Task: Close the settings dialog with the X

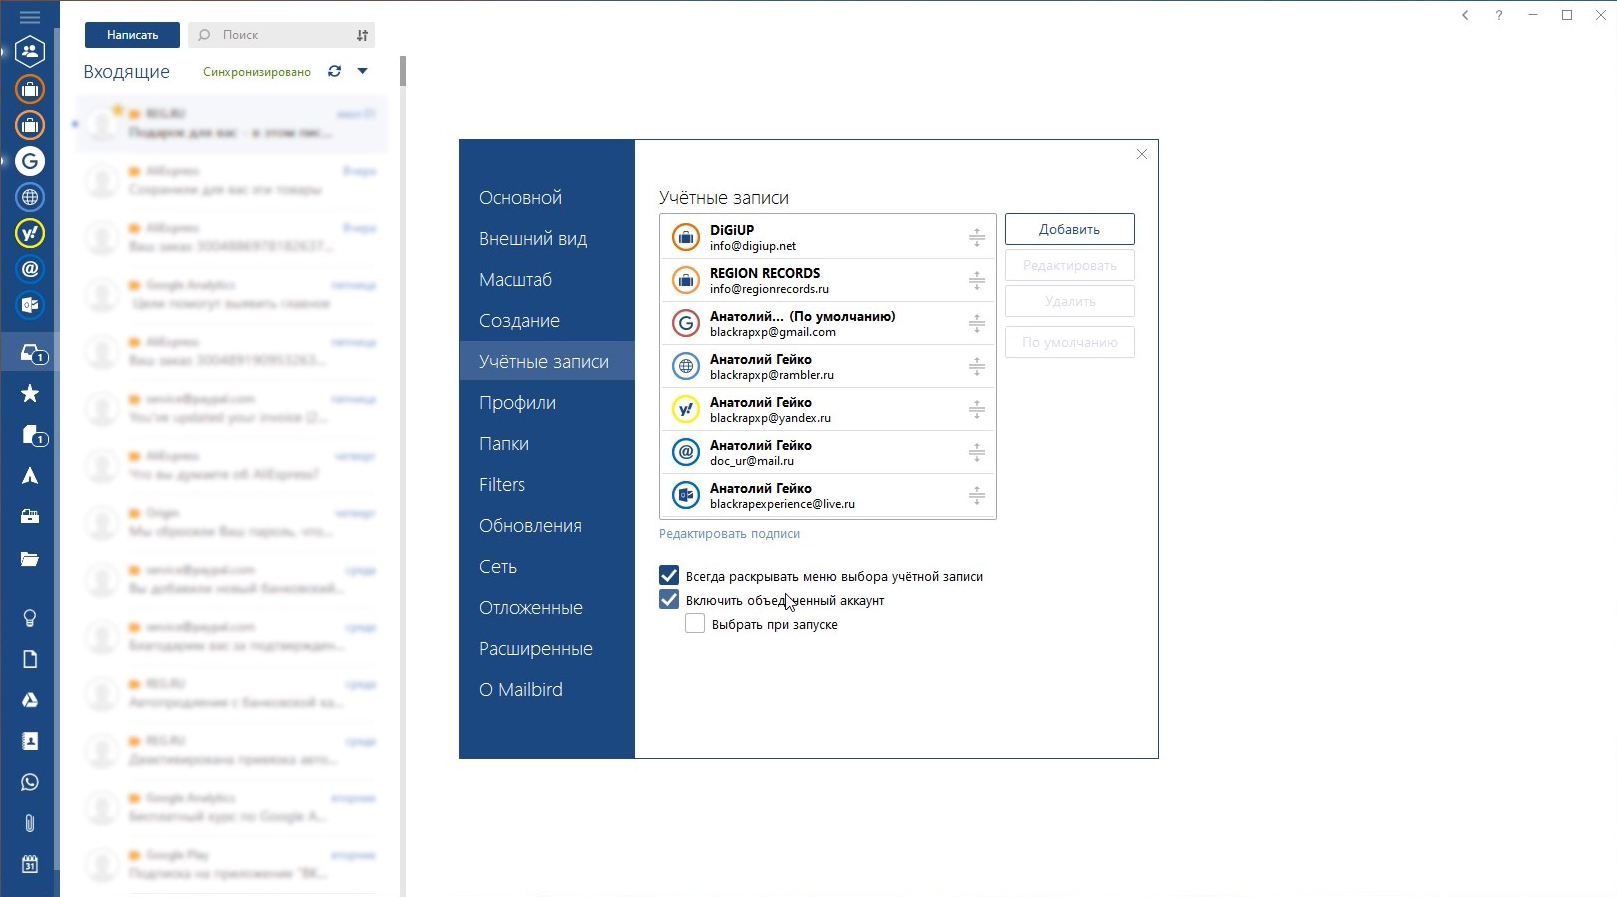Action: (1142, 154)
